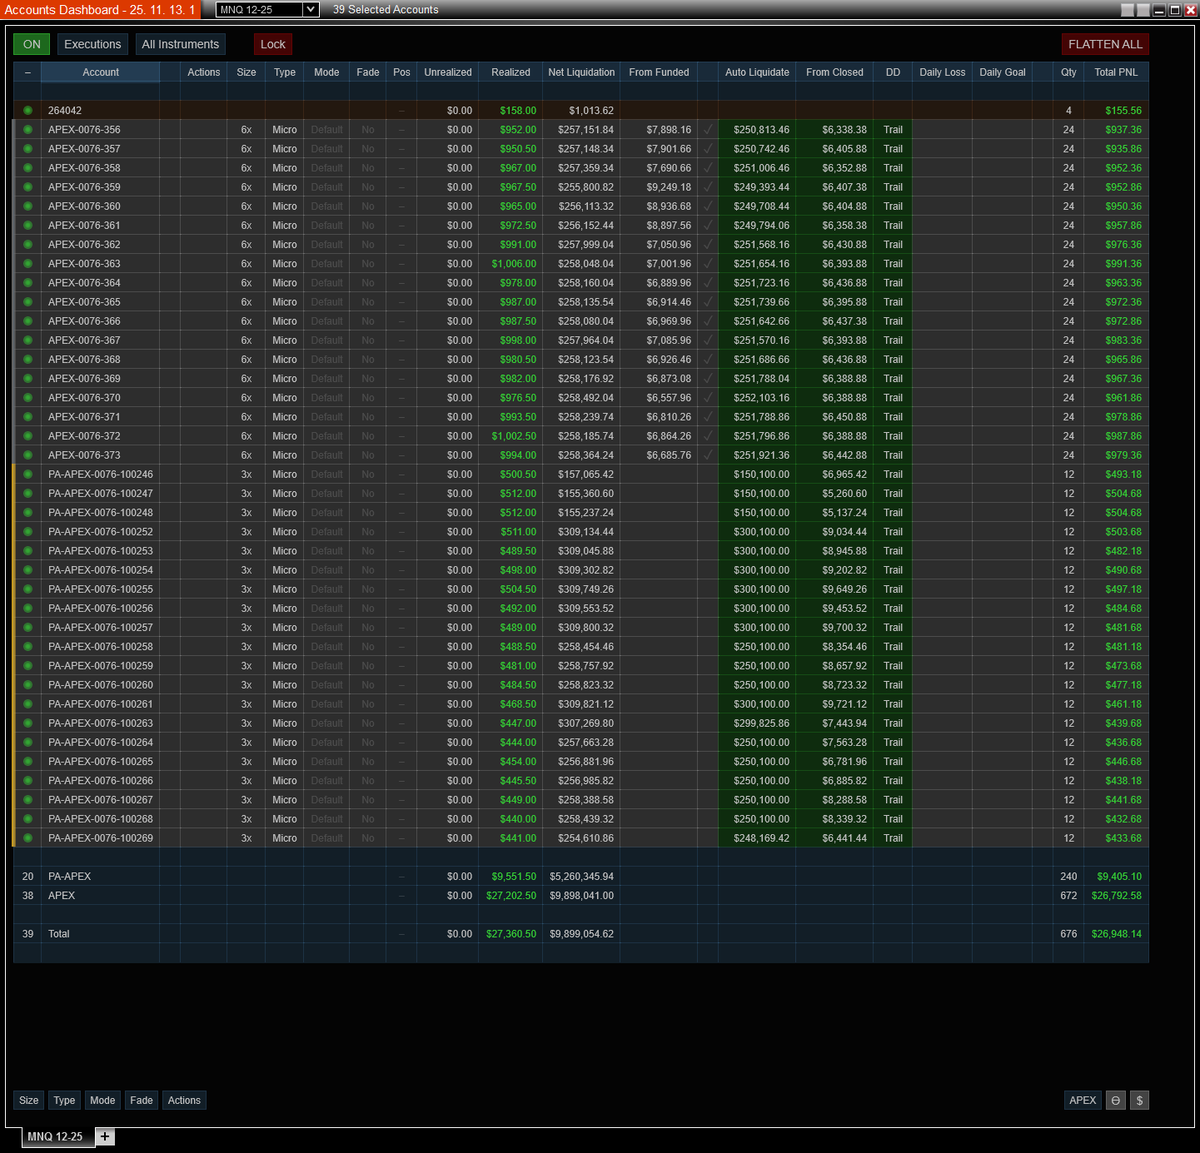Click No fade cell for APEX-0076-366
The height and width of the screenshot is (1153, 1200).
(x=368, y=321)
